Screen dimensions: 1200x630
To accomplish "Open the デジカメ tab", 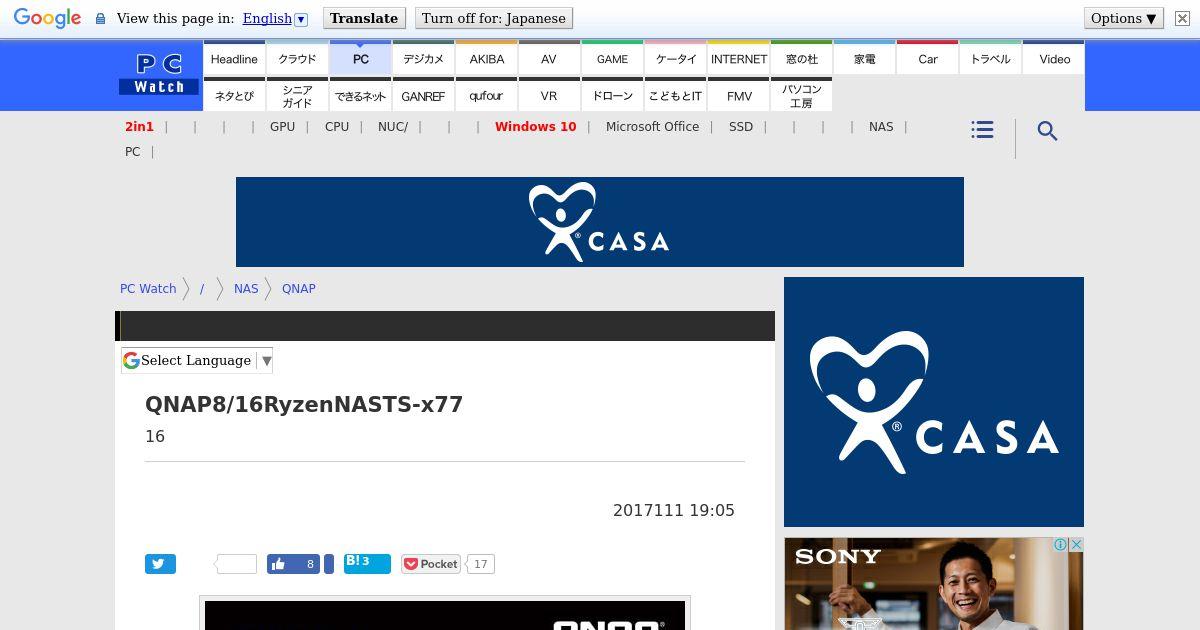I will point(423,59).
